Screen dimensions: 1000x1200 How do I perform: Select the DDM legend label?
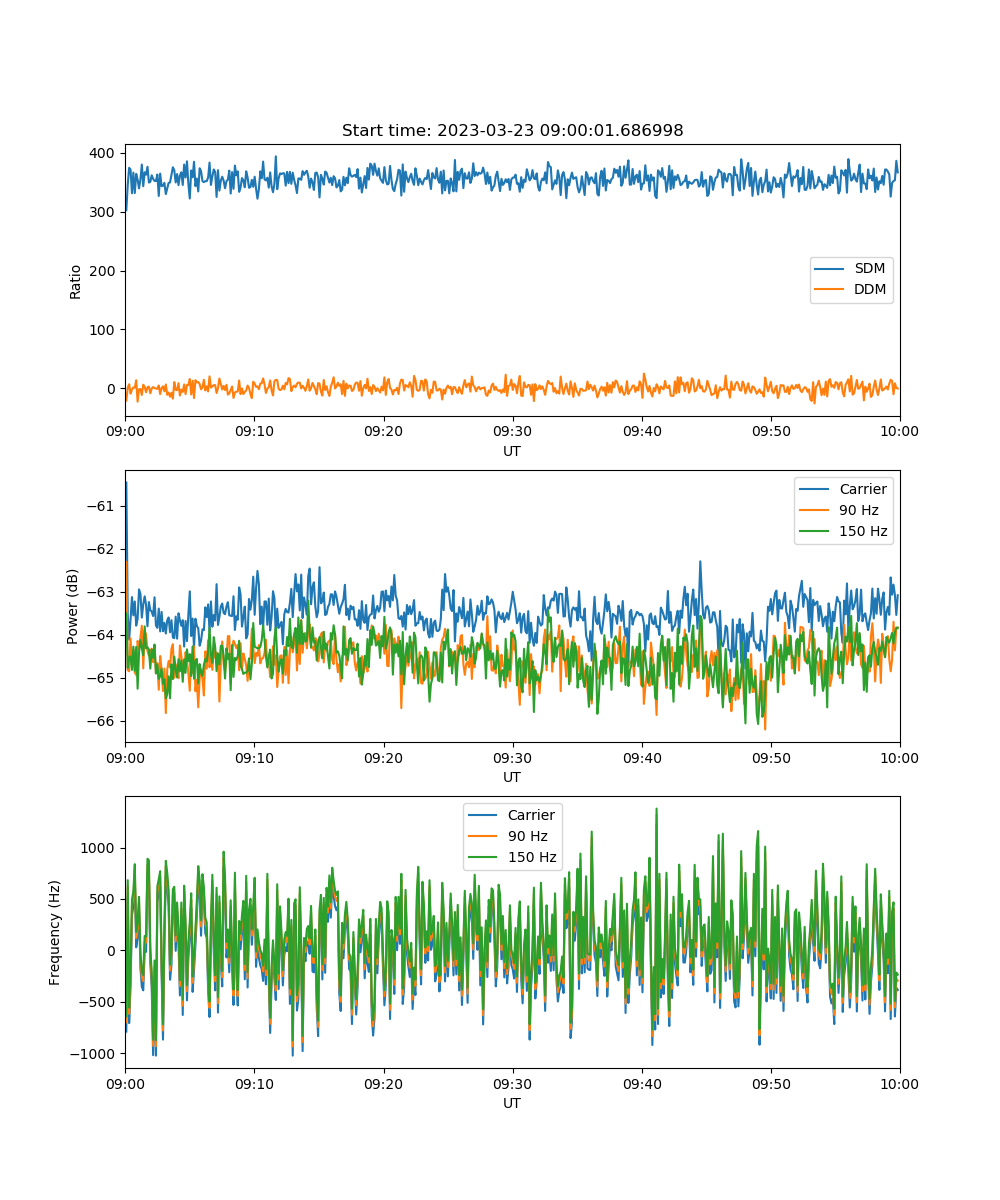(870, 290)
